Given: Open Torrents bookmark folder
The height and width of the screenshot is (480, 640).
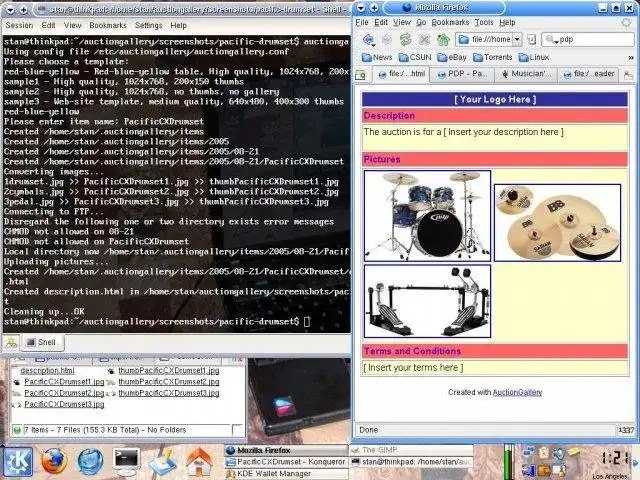Looking at the screenshot, I should coord(493,57).
